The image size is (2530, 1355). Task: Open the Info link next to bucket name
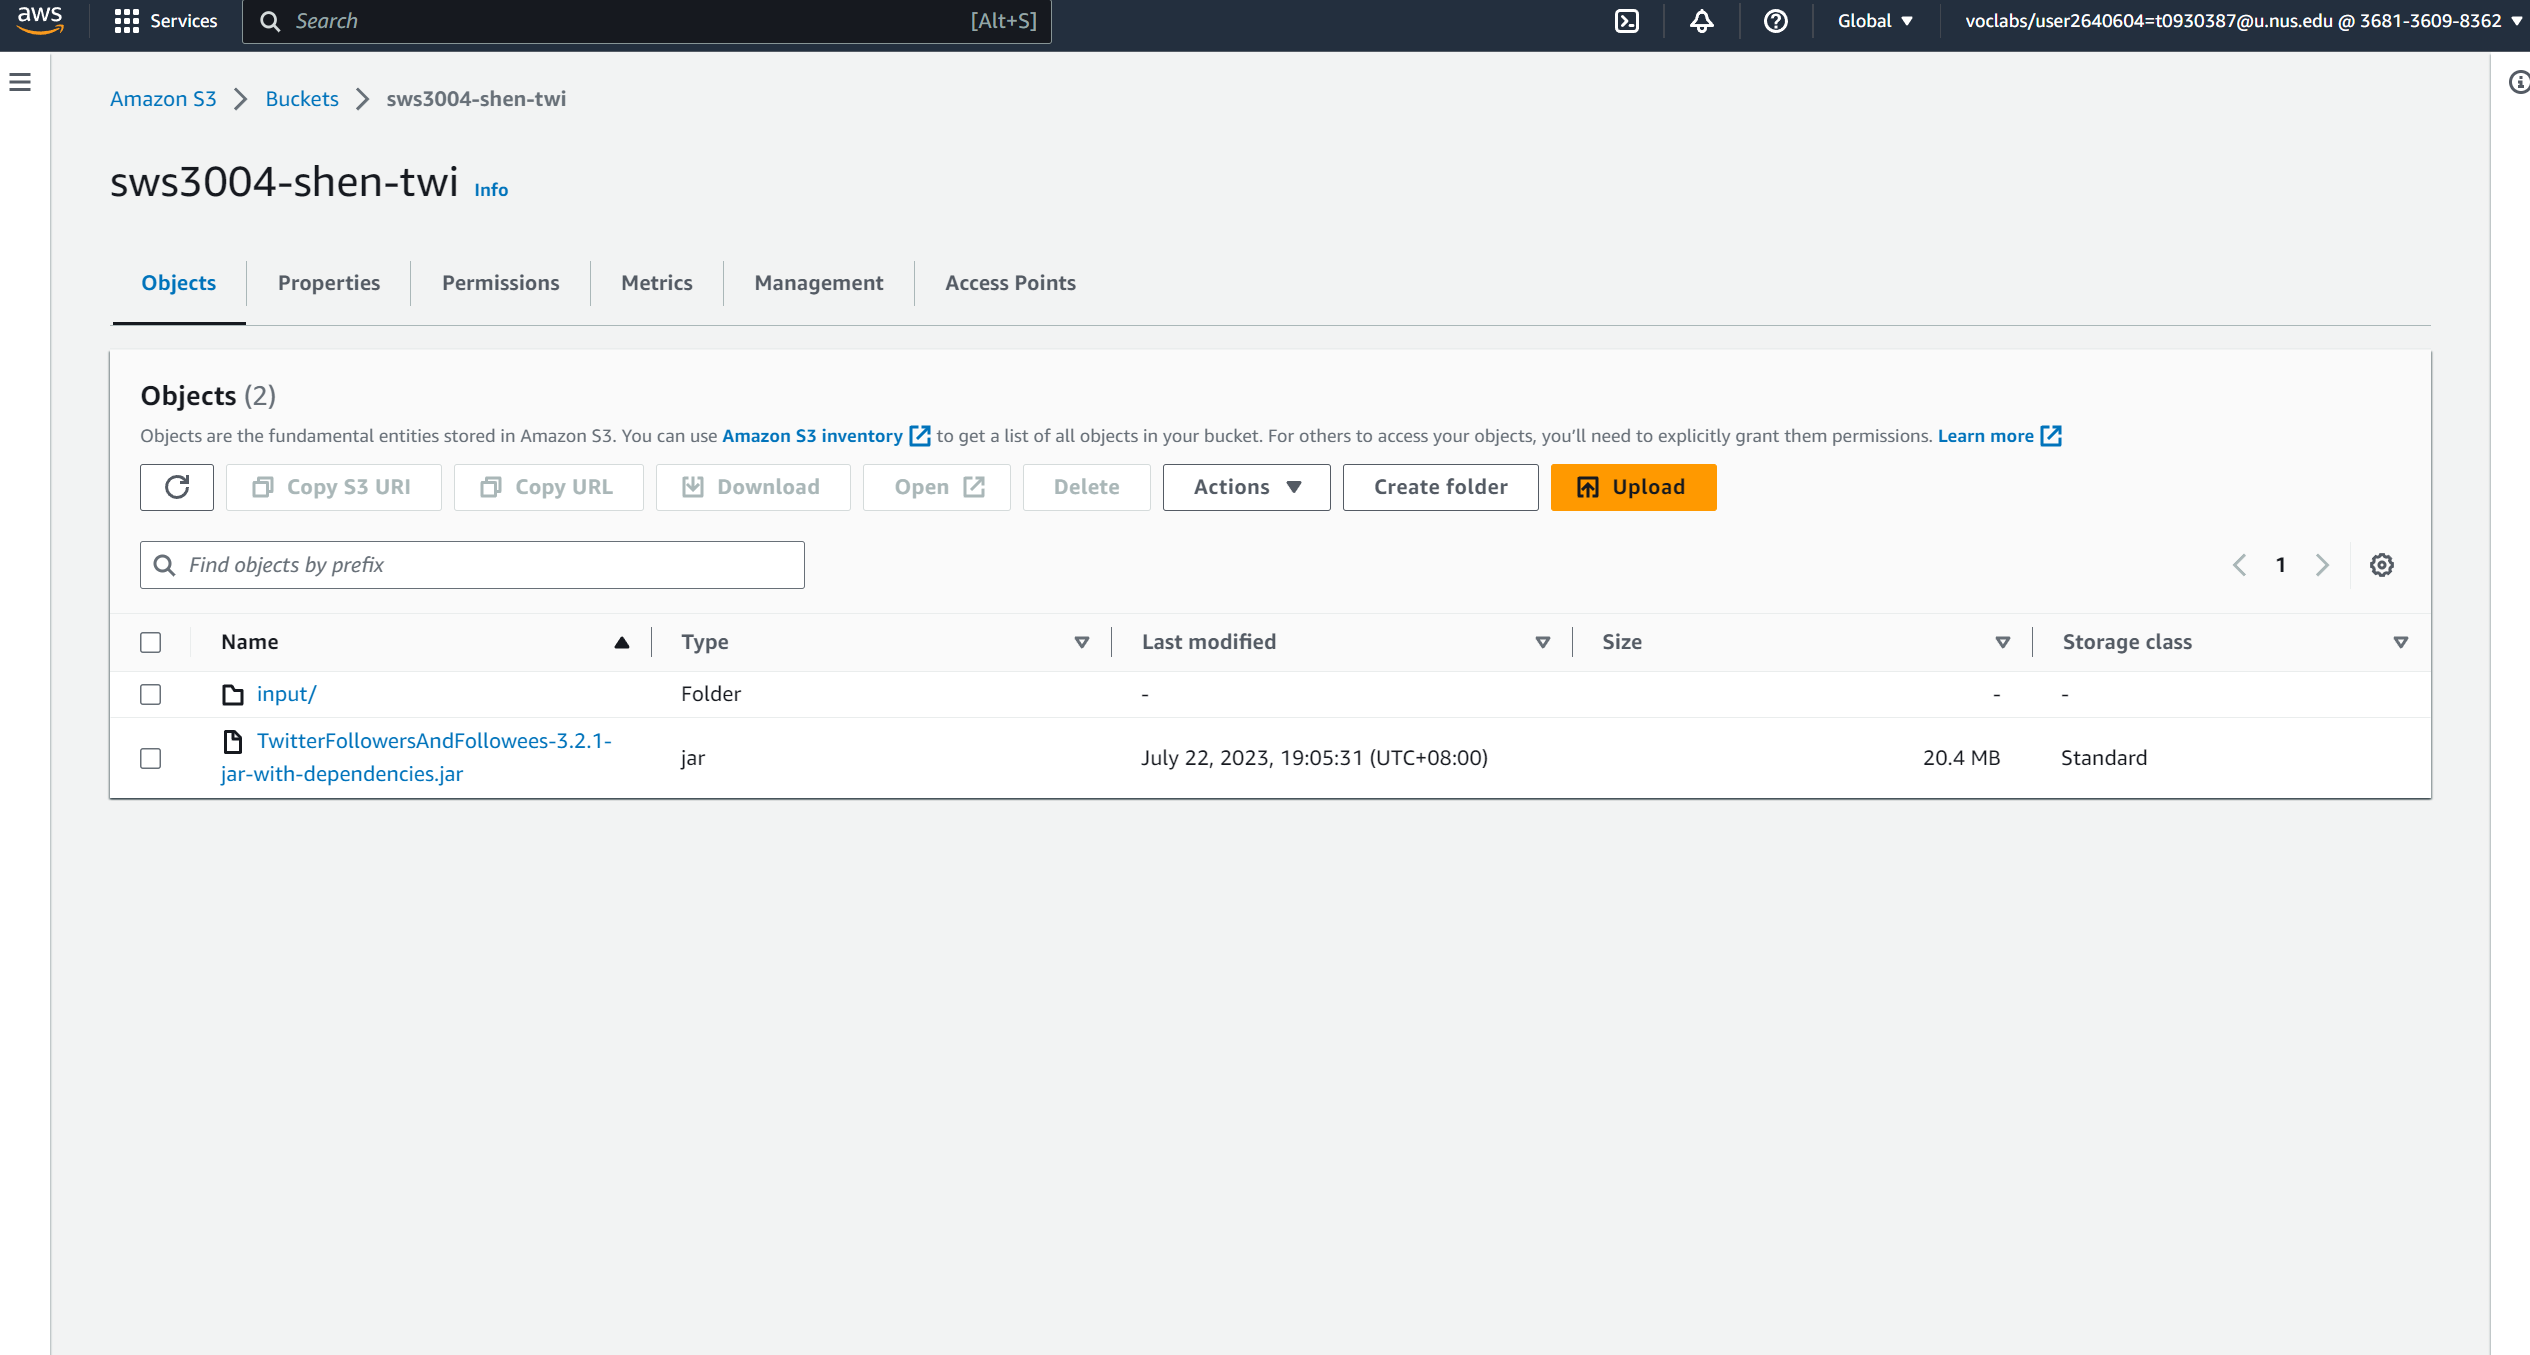(491, 190)
